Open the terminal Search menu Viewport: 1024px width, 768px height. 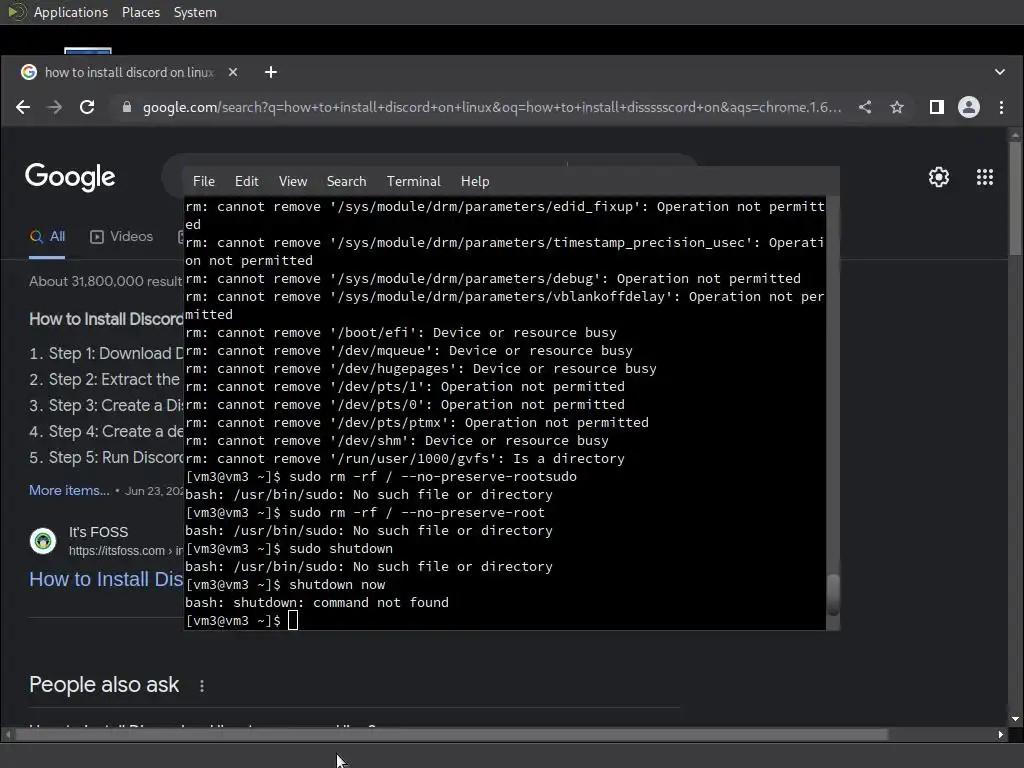coord(346,182)
